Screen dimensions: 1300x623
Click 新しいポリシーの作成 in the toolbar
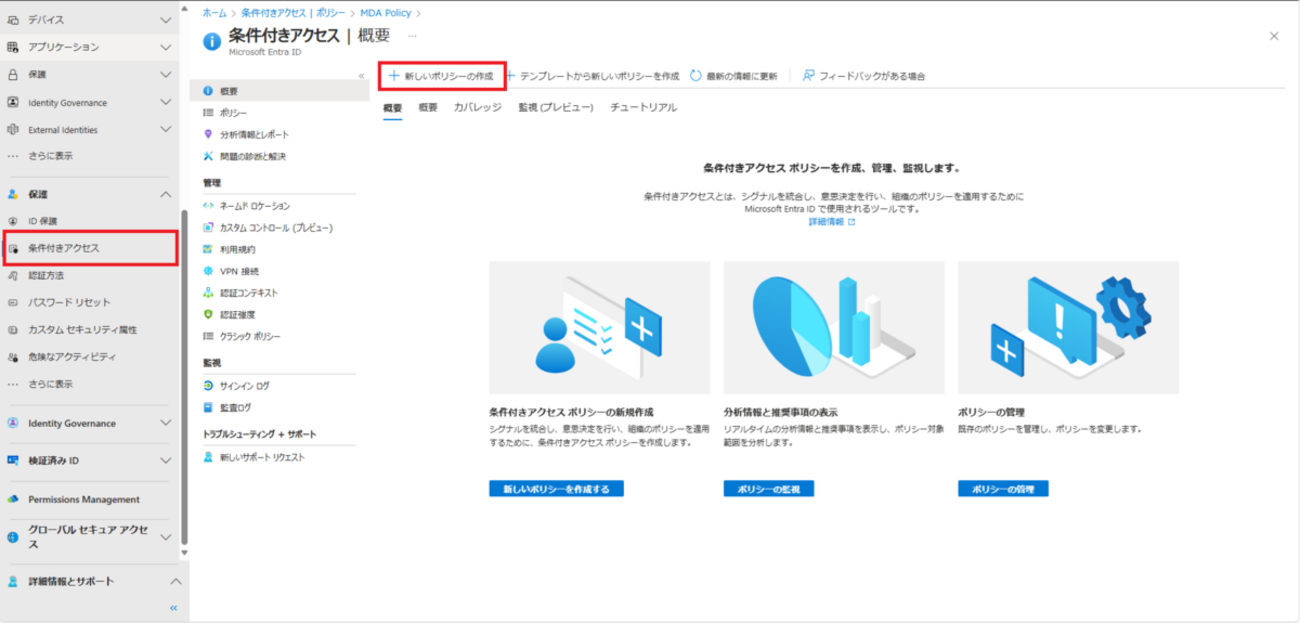(x=441, y=76)
